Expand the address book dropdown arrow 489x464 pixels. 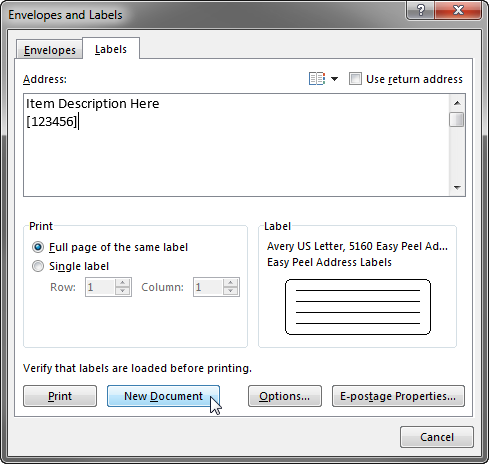coord(334,79)
